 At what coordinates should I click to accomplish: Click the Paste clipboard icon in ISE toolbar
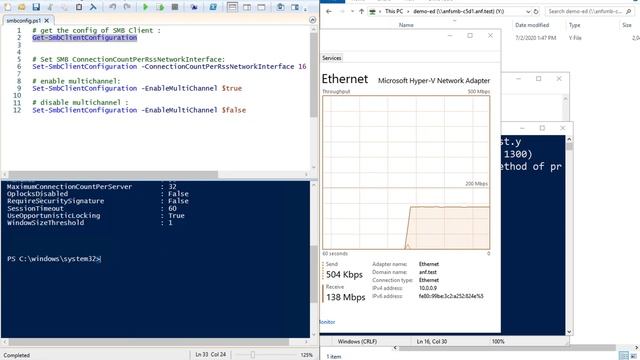pos(79,7)
